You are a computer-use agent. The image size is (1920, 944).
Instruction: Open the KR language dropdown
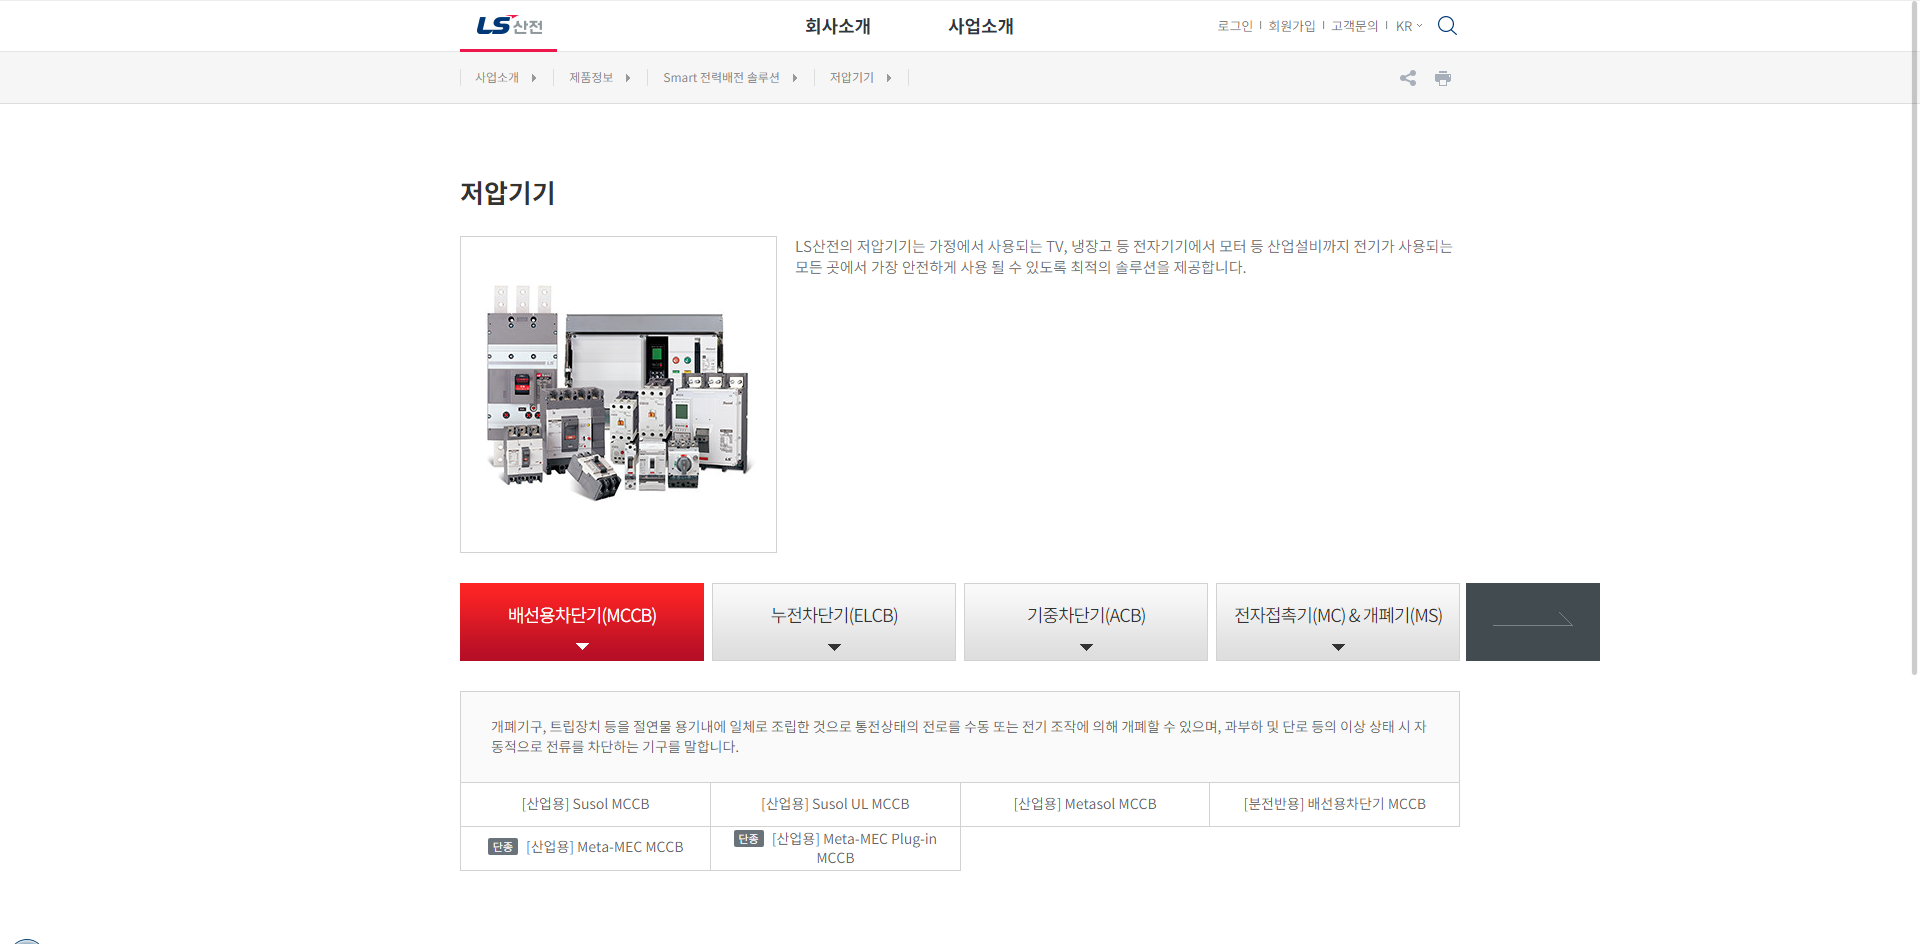click(x=1408, y=26)
